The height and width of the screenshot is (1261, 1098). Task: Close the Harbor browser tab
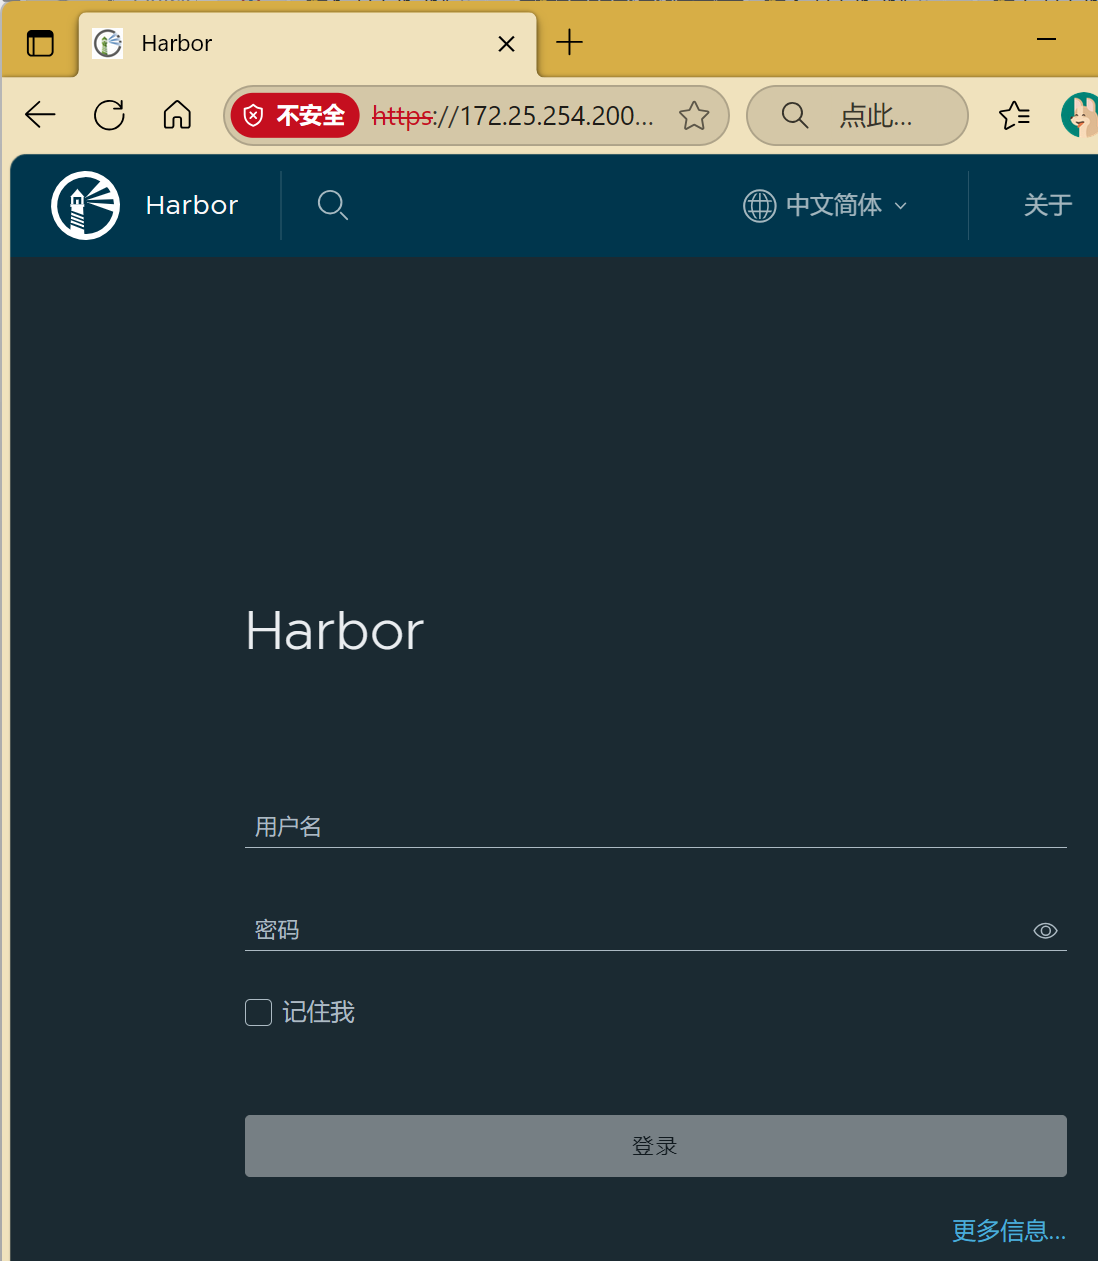(x=507, y=44)
